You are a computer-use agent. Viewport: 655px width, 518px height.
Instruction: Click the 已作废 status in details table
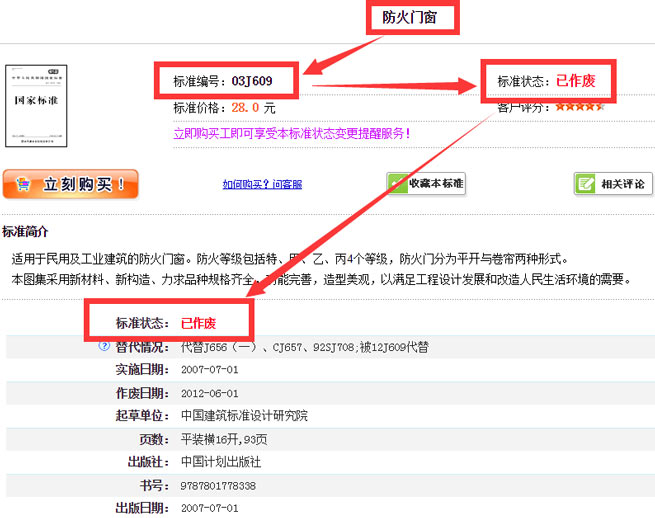pos(198,323)
